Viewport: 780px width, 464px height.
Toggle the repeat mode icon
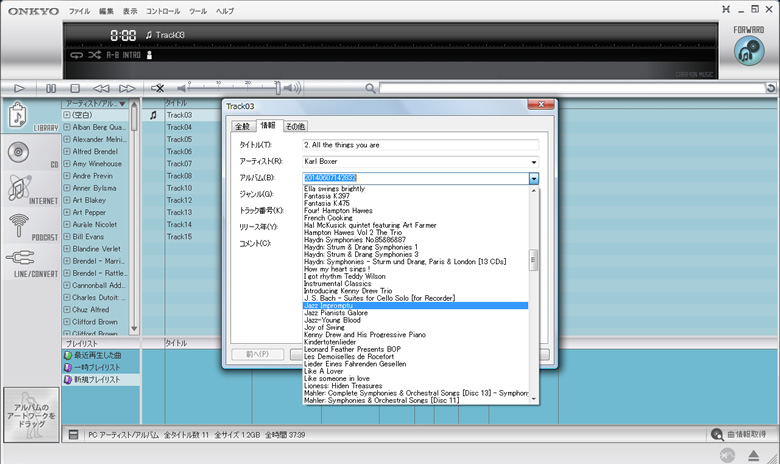[76, 55]
